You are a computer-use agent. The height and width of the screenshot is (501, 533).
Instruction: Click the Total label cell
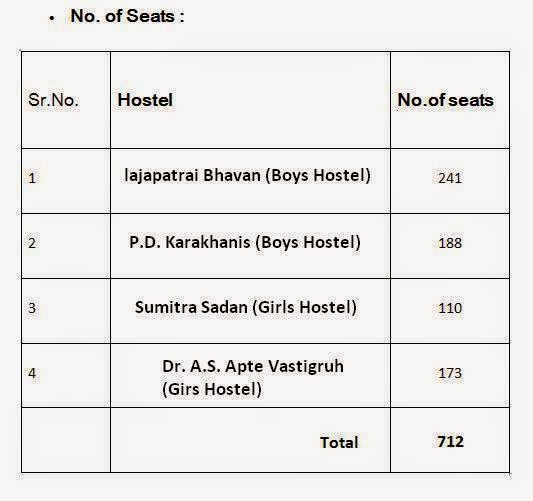(250, 440)
